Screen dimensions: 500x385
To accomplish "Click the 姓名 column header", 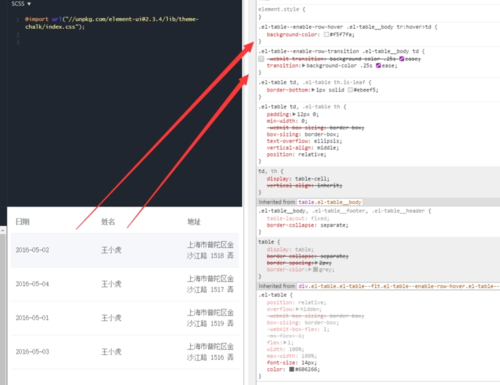I will point(108,222).
